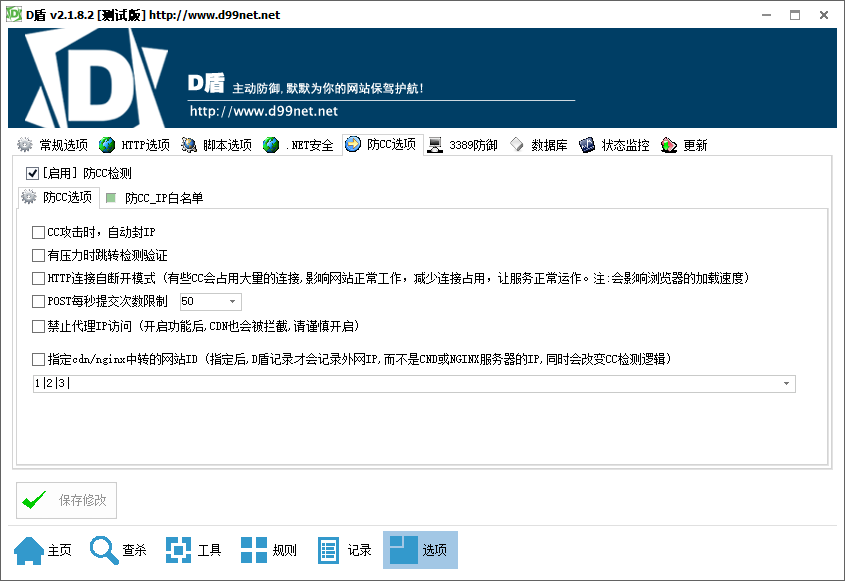Viewport: 845px width, 581px height.
Task: Expand the website ID list dropdown arrow
Action: point(786,383)
